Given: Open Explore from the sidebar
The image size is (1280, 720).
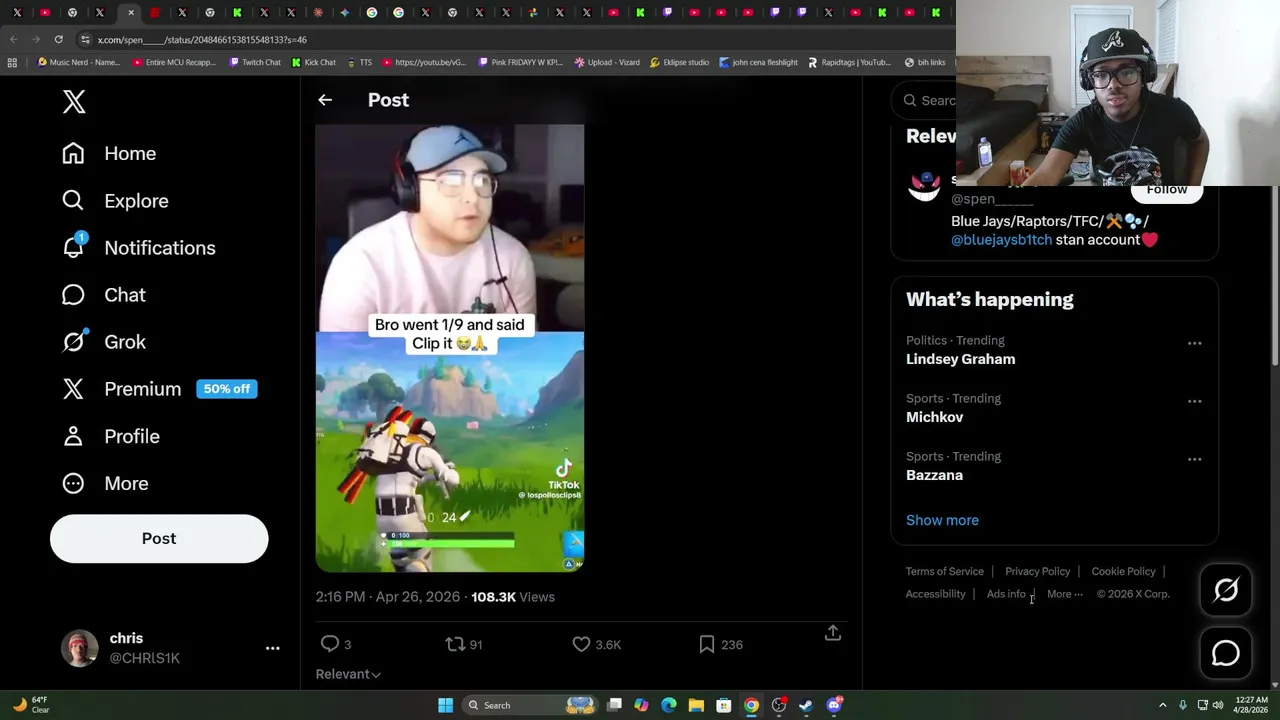Looking at the screenshot, I should coord(115,200).
